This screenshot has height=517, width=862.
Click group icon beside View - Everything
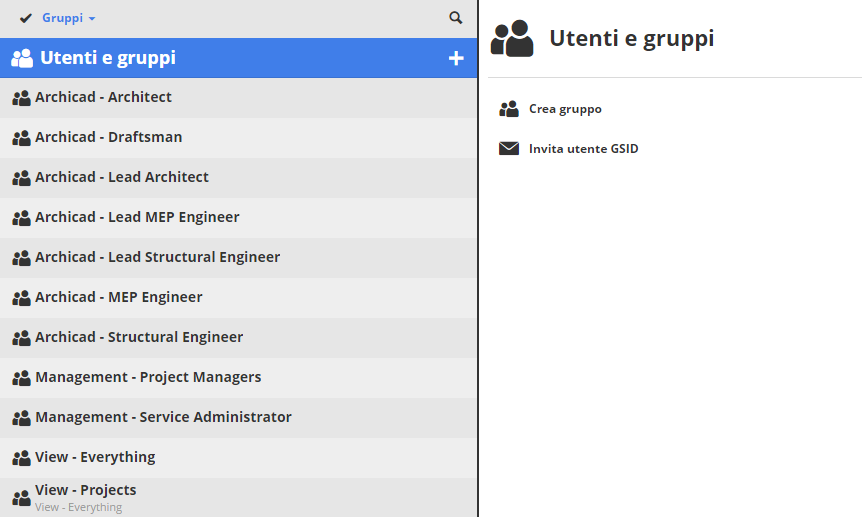pyautogui.click(x=21, y=458)
